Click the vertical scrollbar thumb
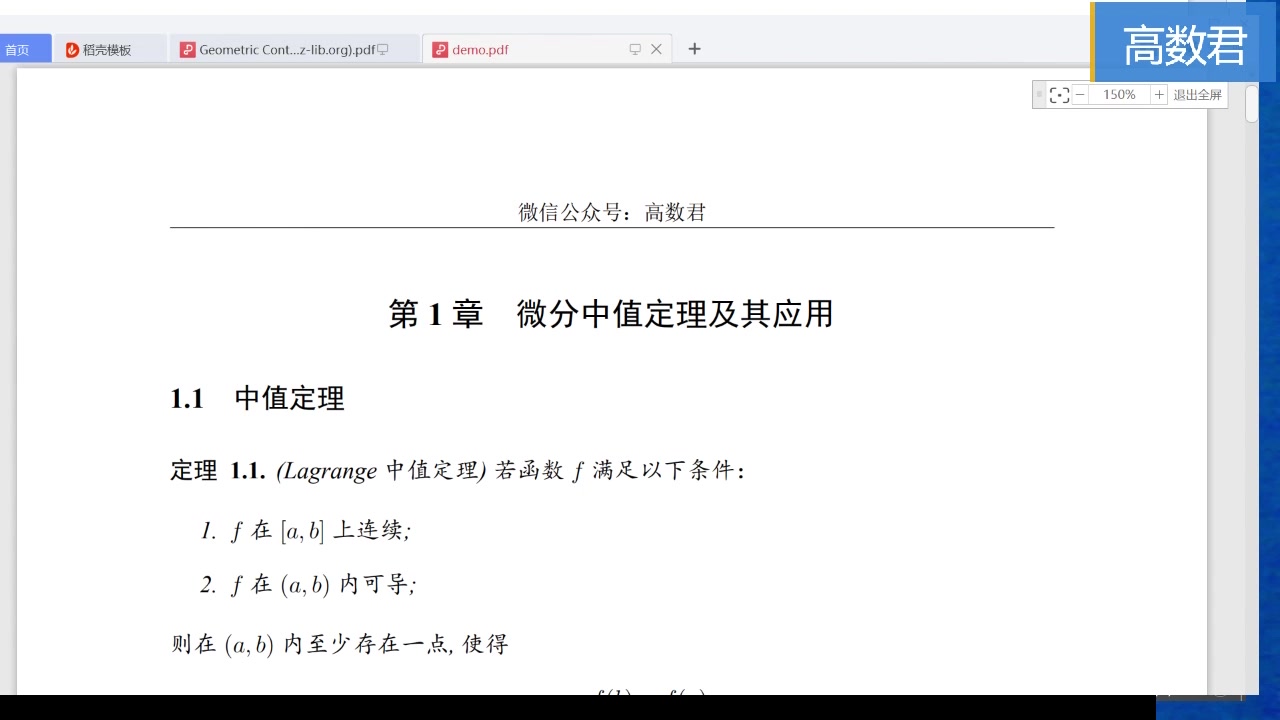Viewport: 1280px width, 720px height. [x=1251, y=104]
